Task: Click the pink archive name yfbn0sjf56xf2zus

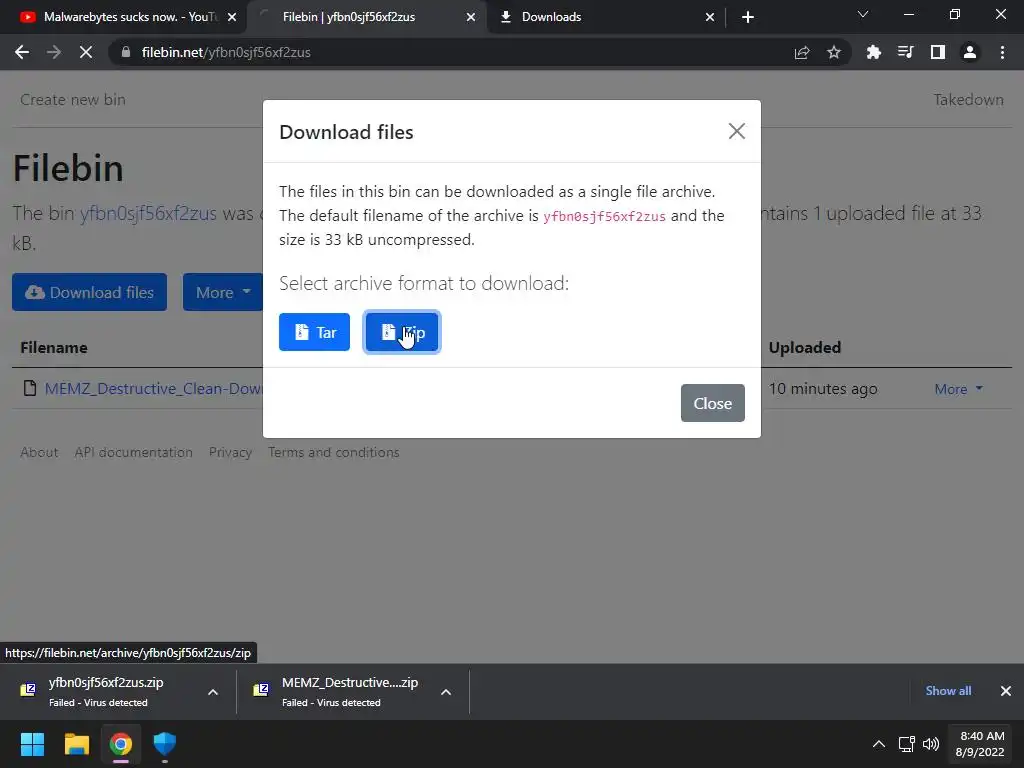Action: tap(604, 216)
